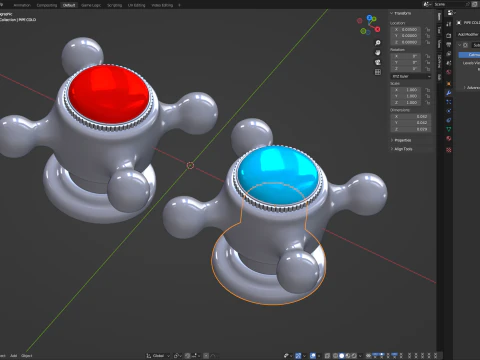Click the Dimensions Z value field
480x360 pixels.
point(411,129)
